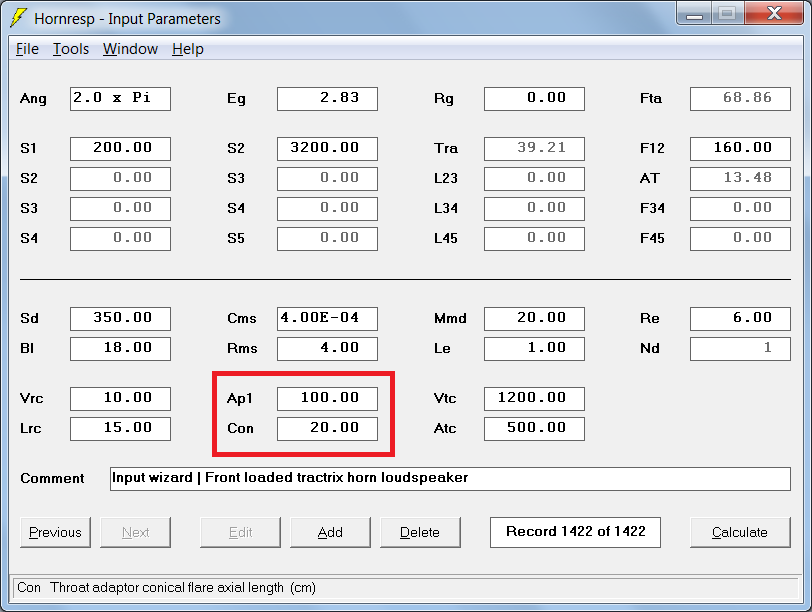
Task: Click the Ang field showing 2.0 x Pi
Action: click(x=120, y=99)
